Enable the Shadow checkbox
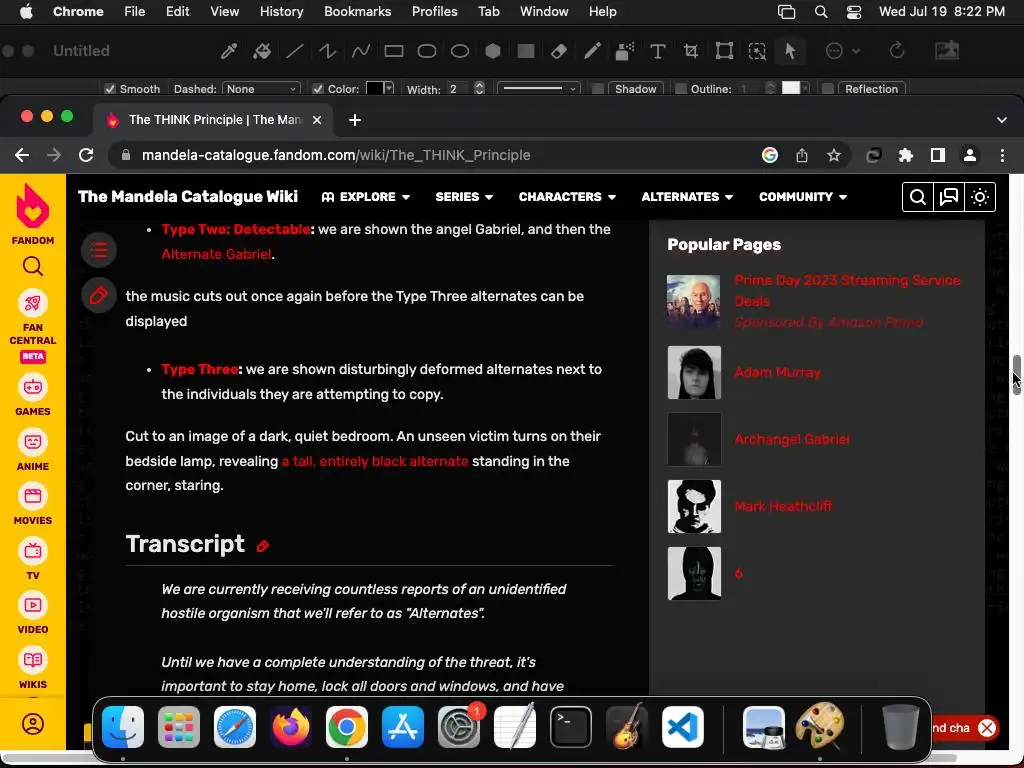 pos(598,89)
